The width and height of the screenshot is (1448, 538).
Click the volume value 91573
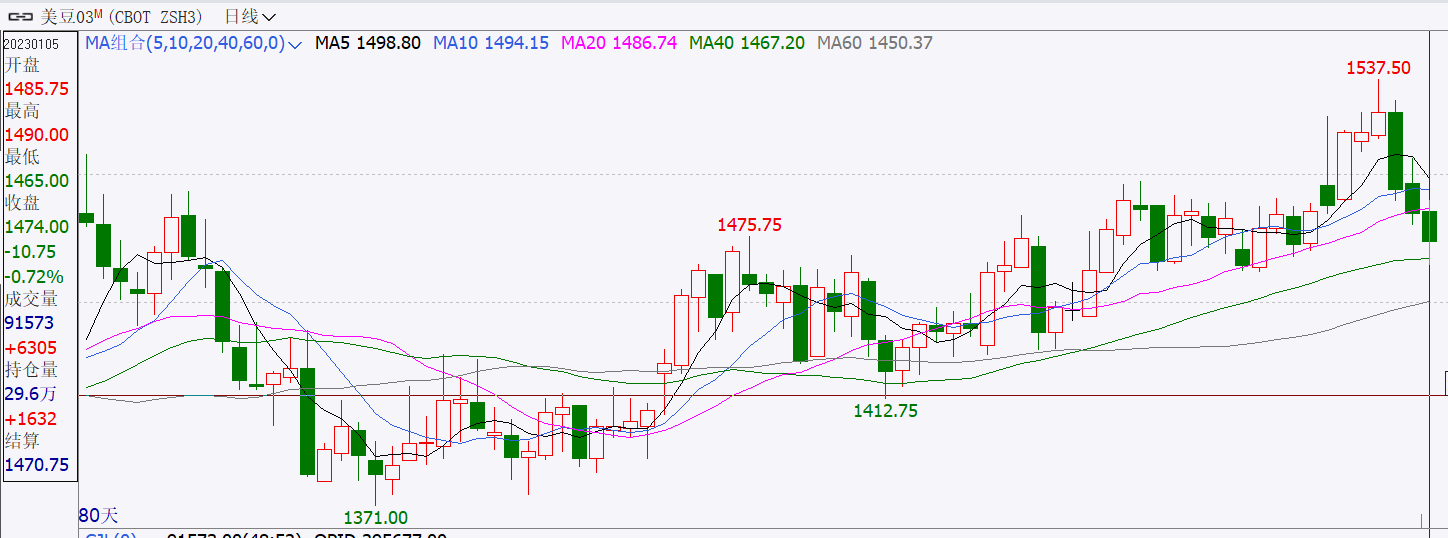pos(31,323)
